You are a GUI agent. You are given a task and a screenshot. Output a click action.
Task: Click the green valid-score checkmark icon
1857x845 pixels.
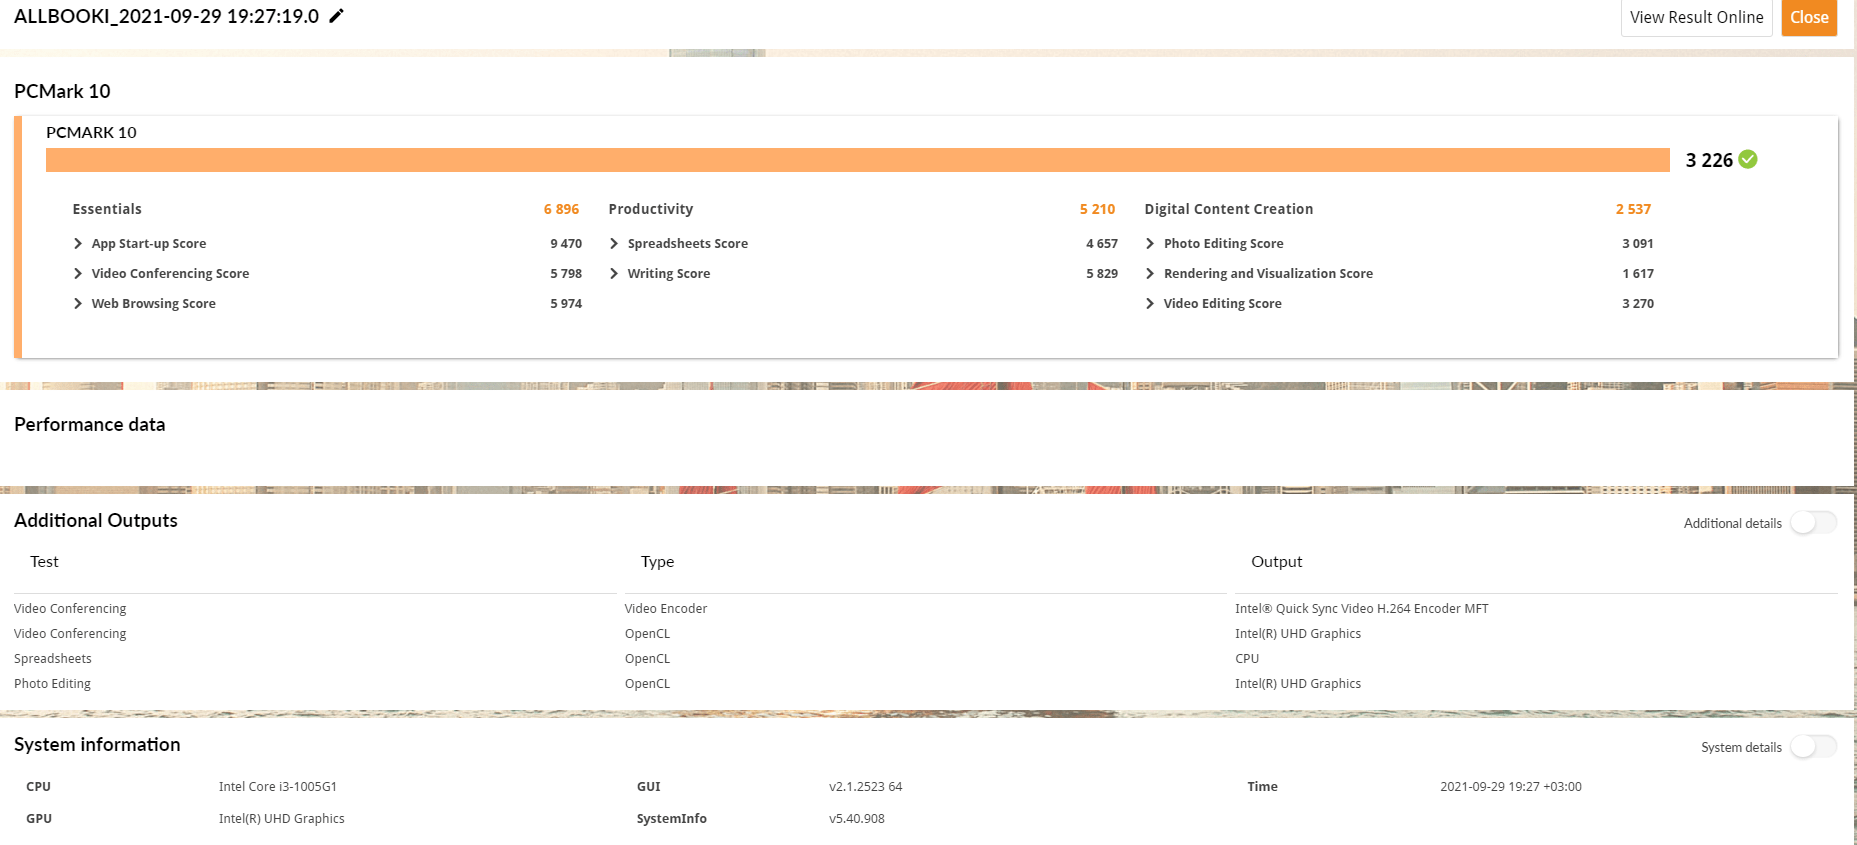[1748, 159]
